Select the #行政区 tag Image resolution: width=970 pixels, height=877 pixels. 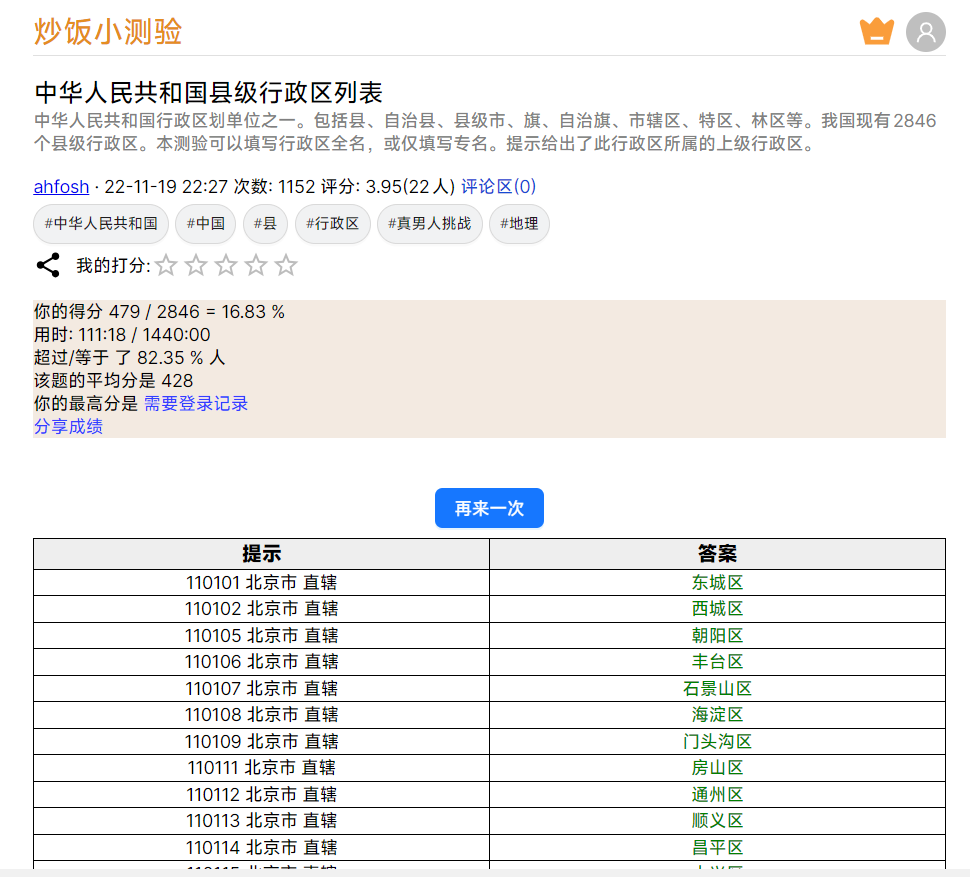click(x=333, y=223)
